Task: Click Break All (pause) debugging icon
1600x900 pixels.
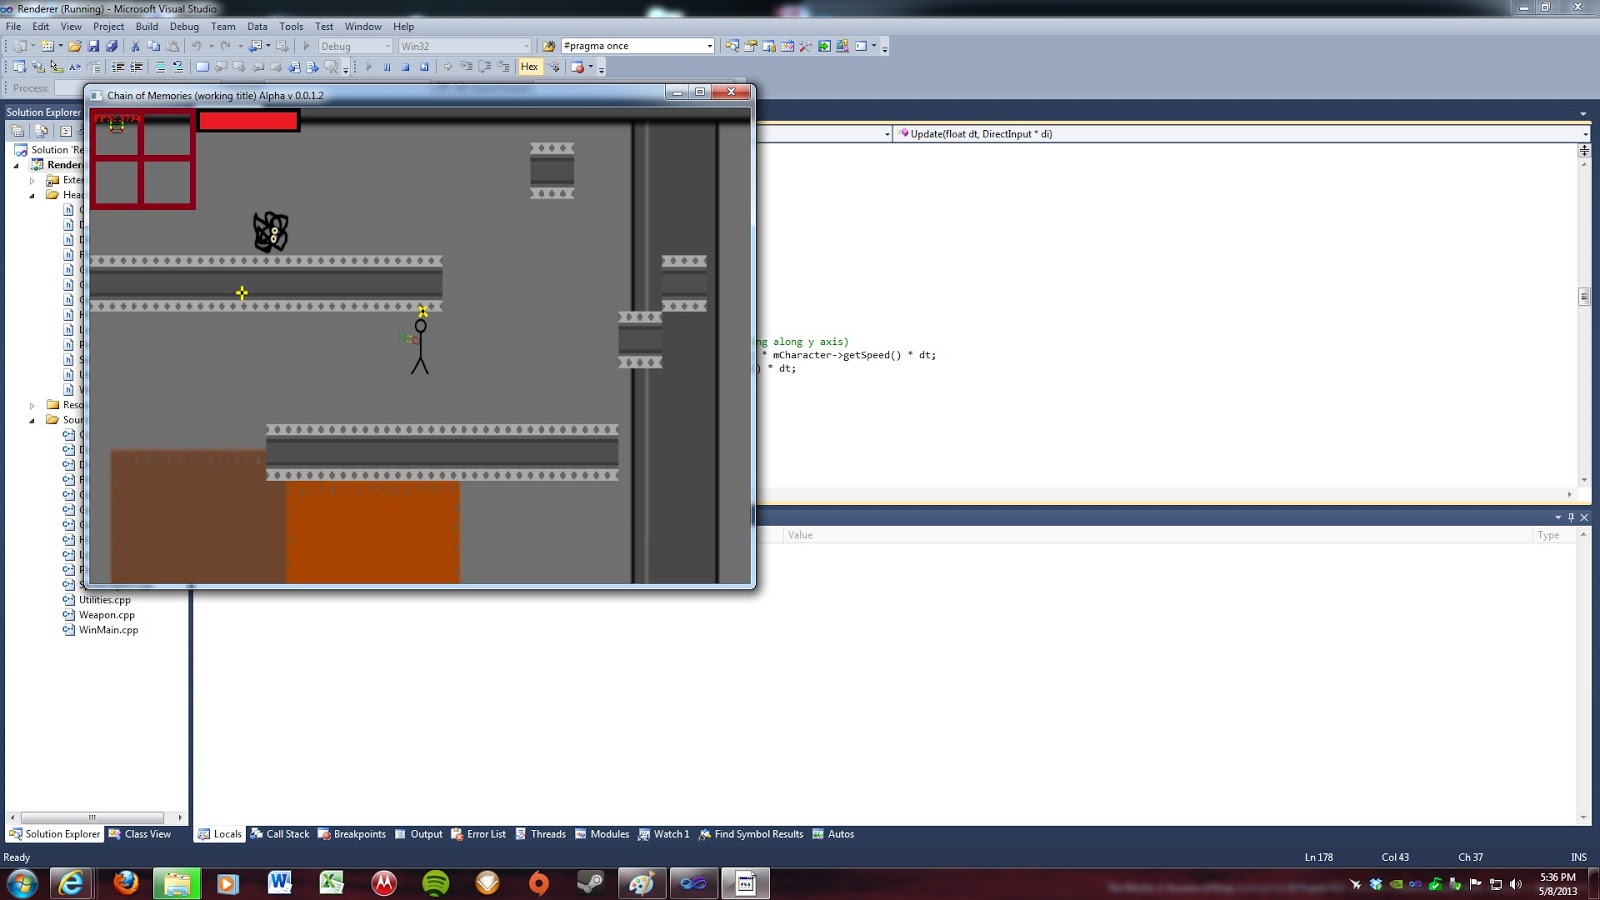Action: coord(387,67)
